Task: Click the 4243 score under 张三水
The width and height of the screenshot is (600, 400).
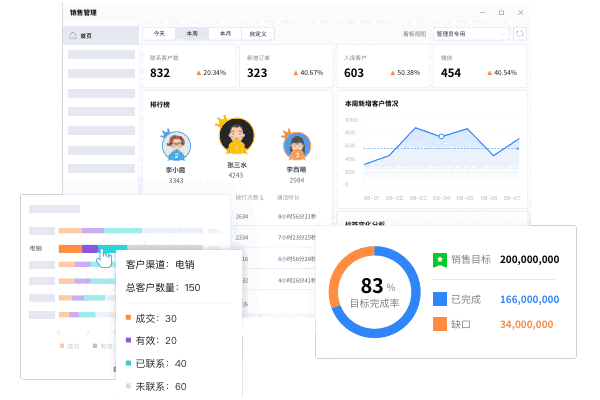Action: point(236,175)
